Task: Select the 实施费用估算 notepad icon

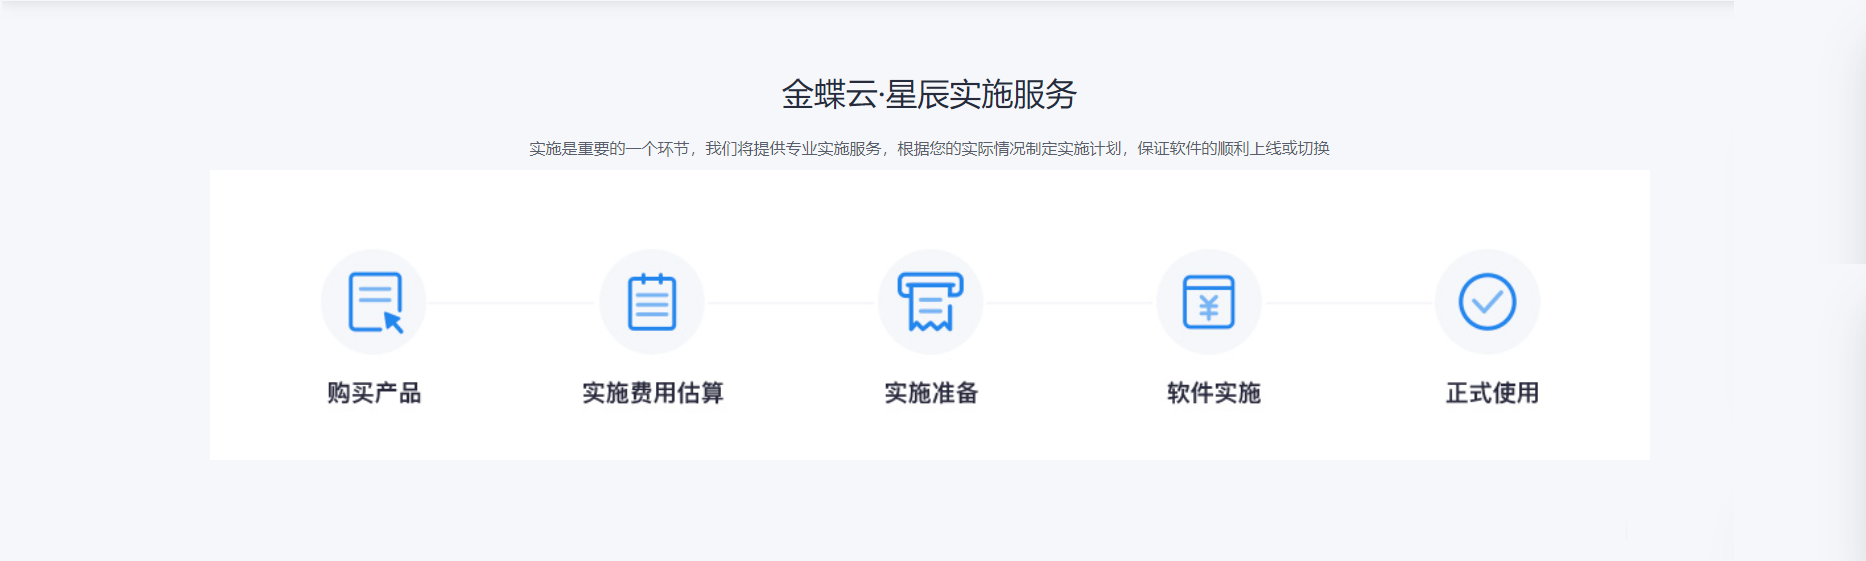Action: (x=652, y=302)
